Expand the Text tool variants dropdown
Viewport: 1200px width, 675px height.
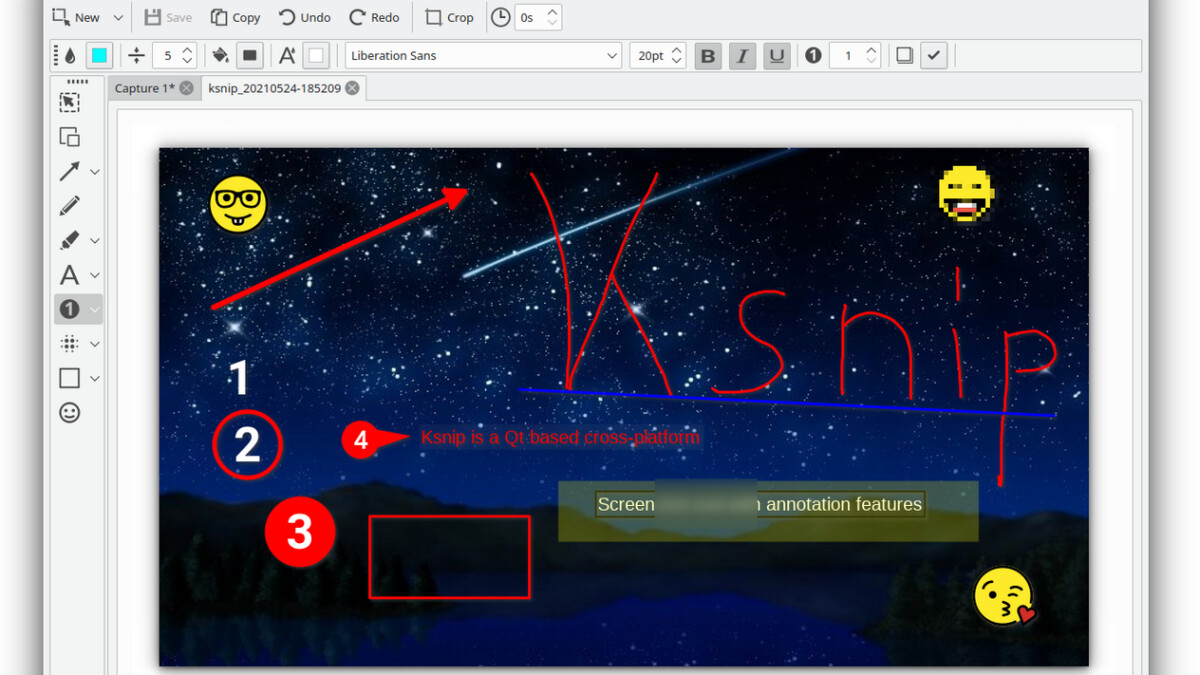[x=95, y=275]
